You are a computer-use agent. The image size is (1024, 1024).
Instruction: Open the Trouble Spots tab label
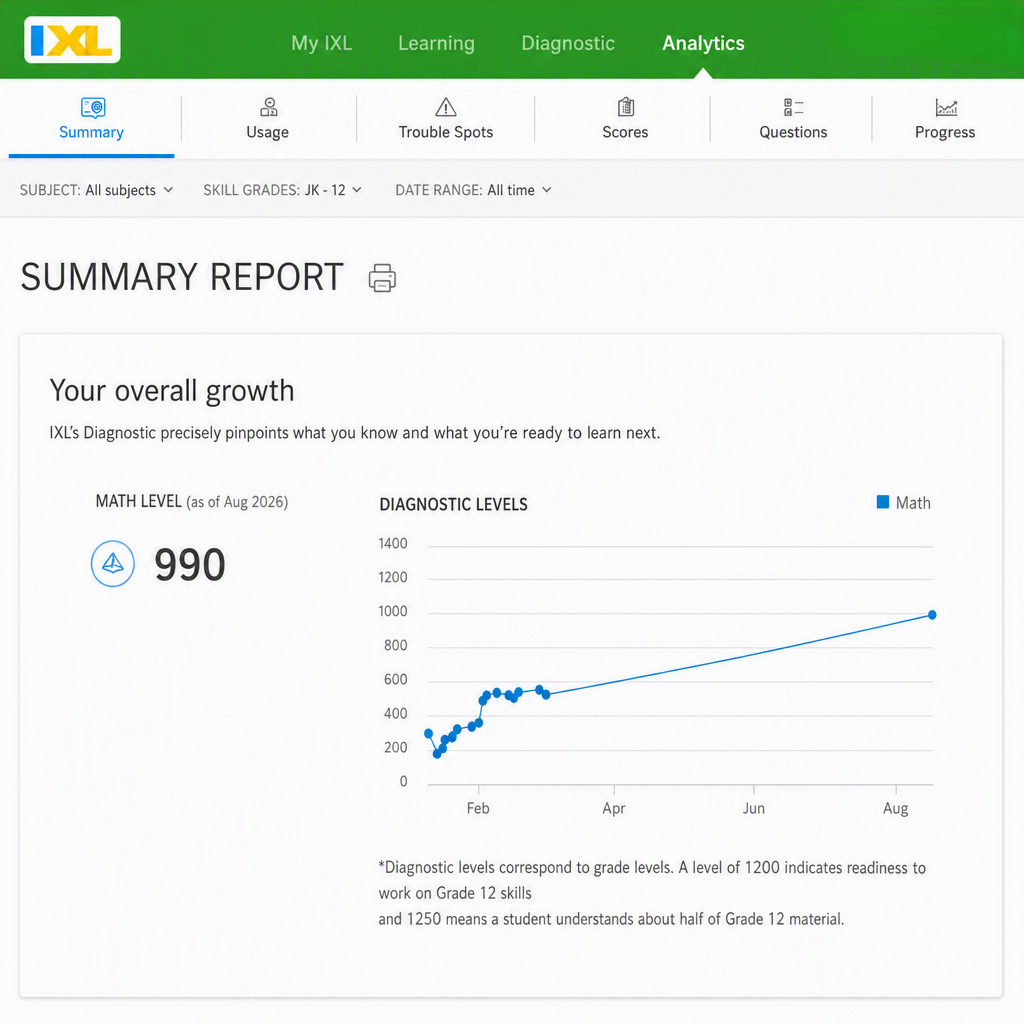[445, 132]
